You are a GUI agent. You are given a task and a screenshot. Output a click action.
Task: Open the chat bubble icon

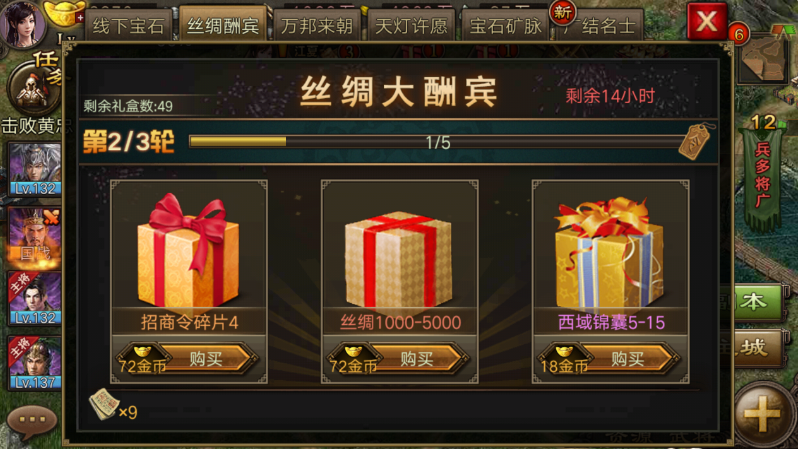pos(32,422)
